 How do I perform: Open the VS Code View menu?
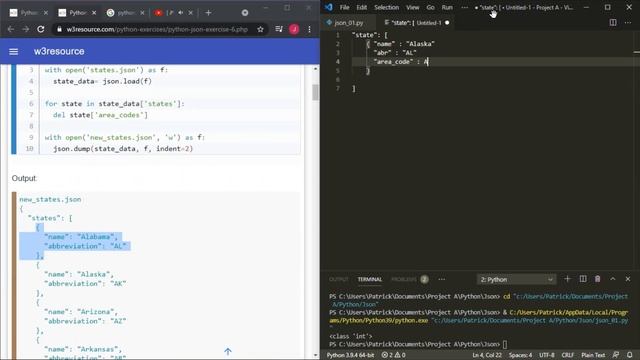[413, 7]
